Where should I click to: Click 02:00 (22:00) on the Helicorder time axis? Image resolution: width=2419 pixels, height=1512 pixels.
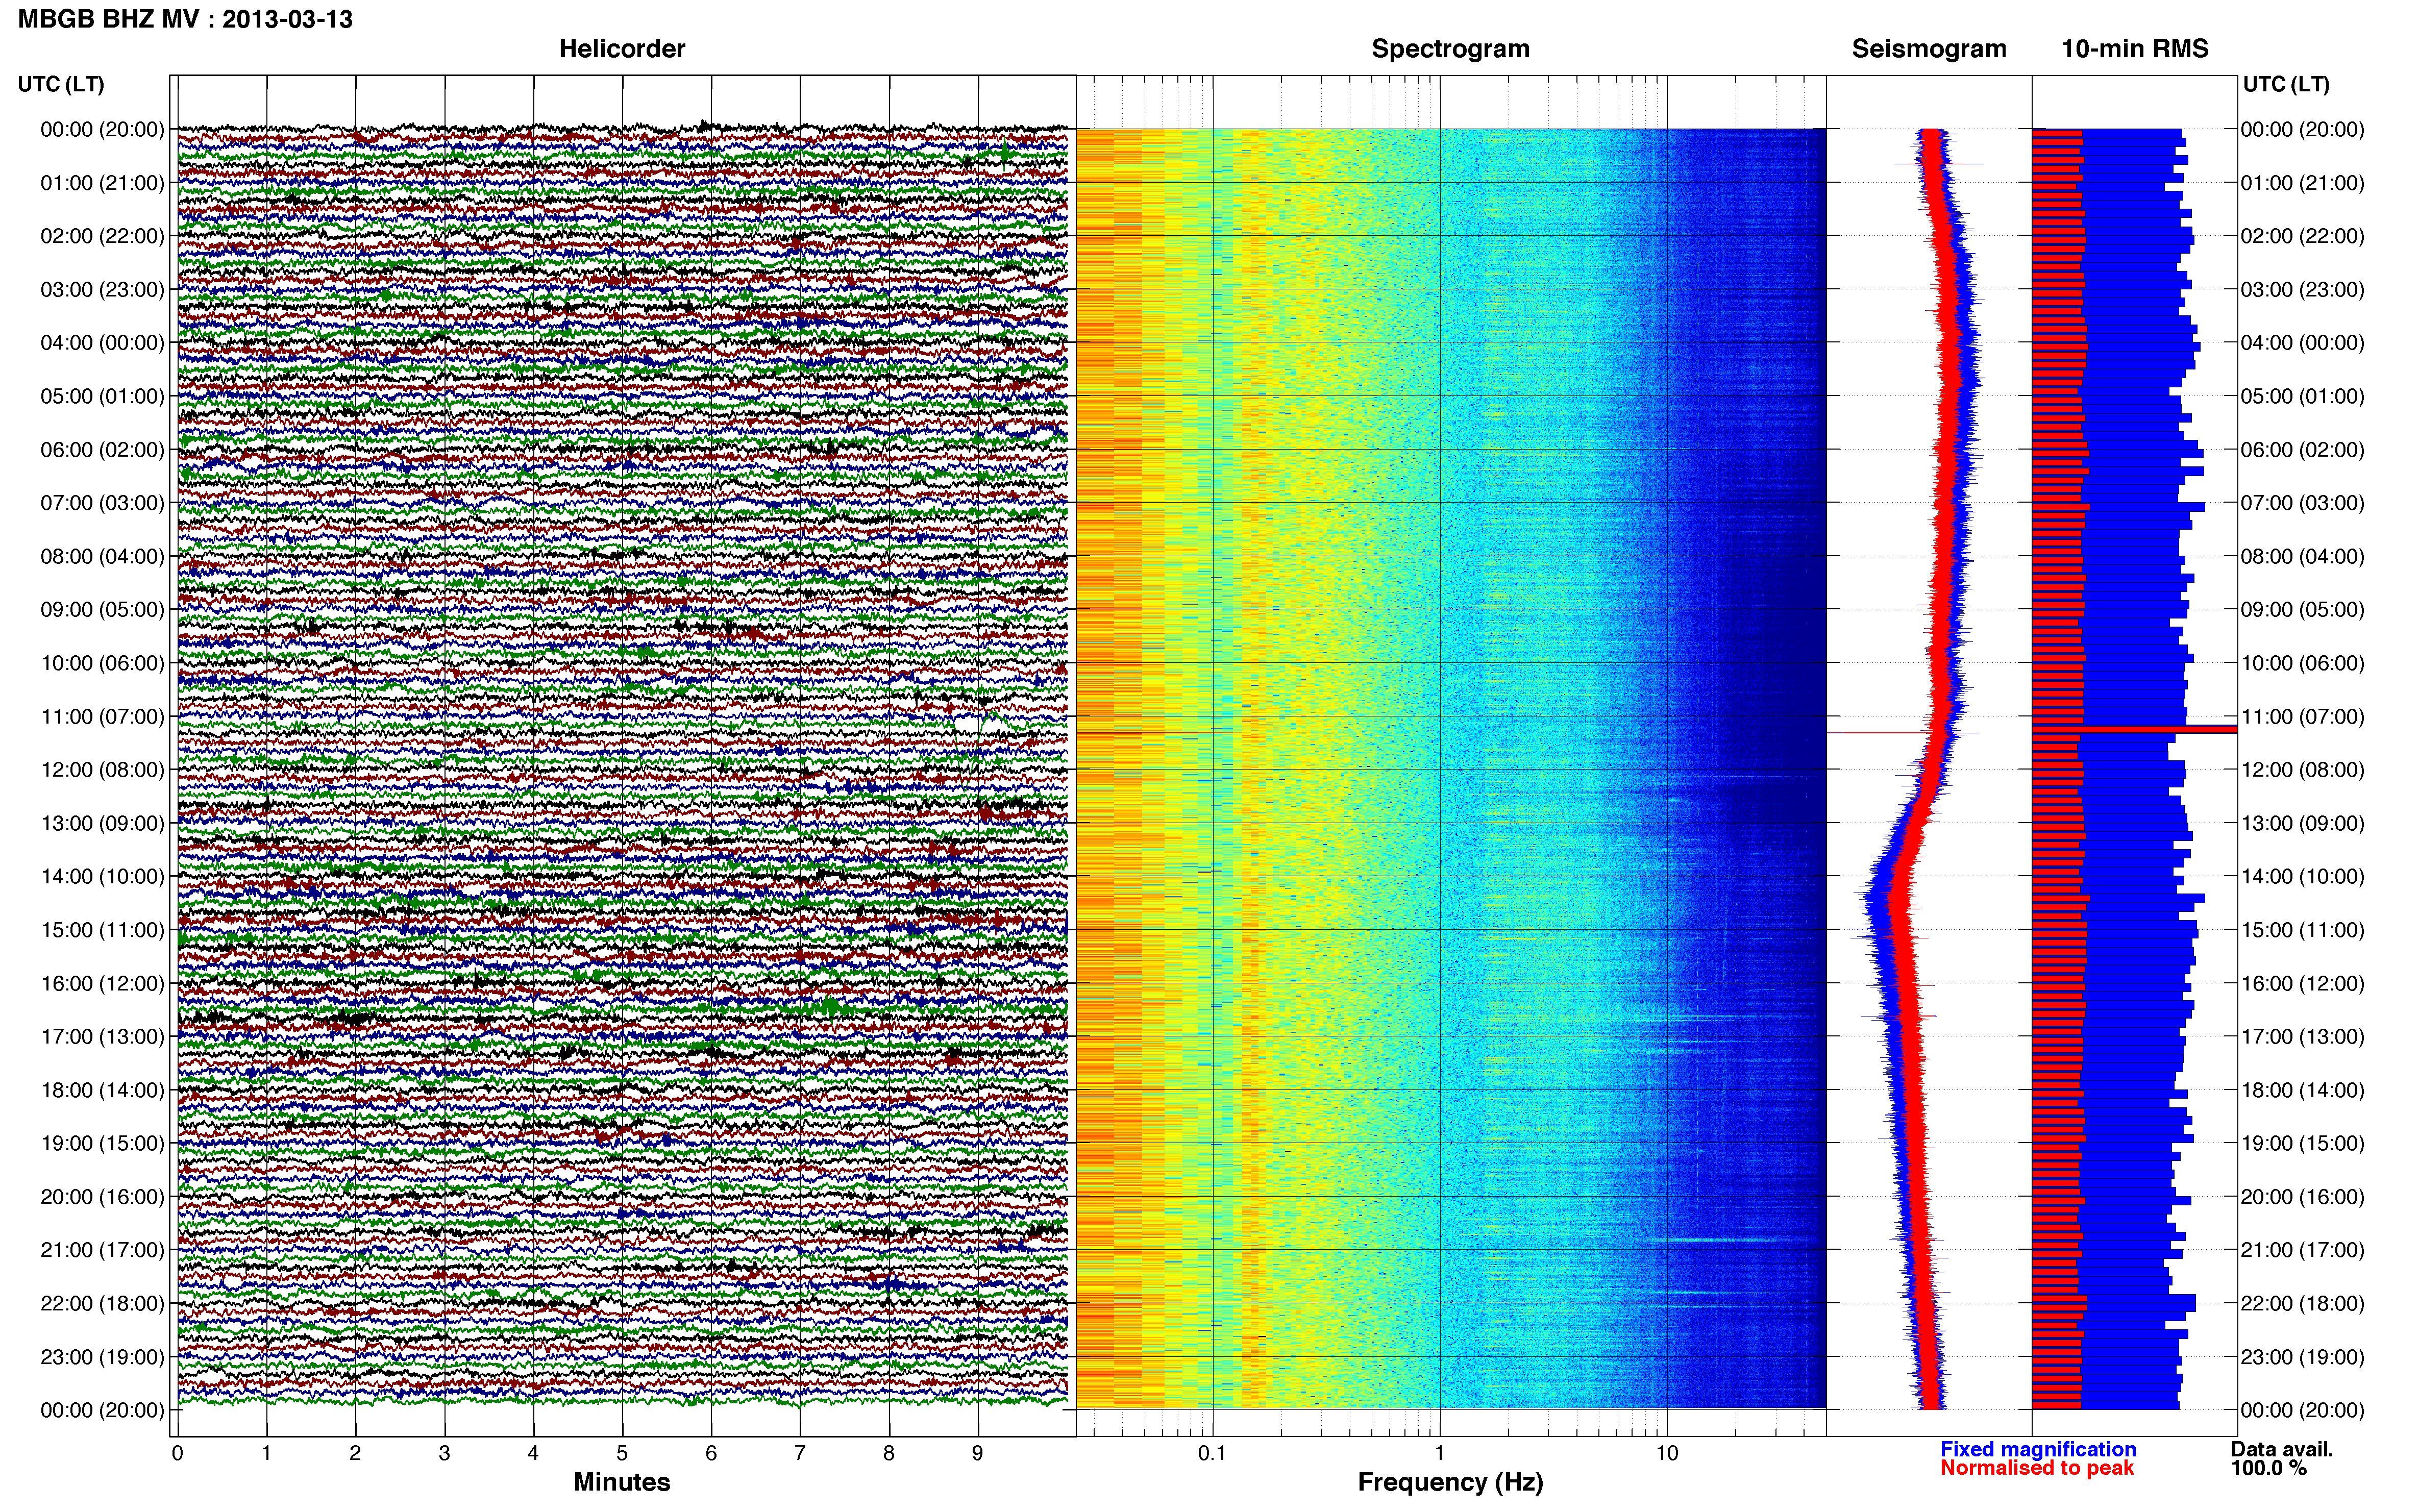pos(102,236)
